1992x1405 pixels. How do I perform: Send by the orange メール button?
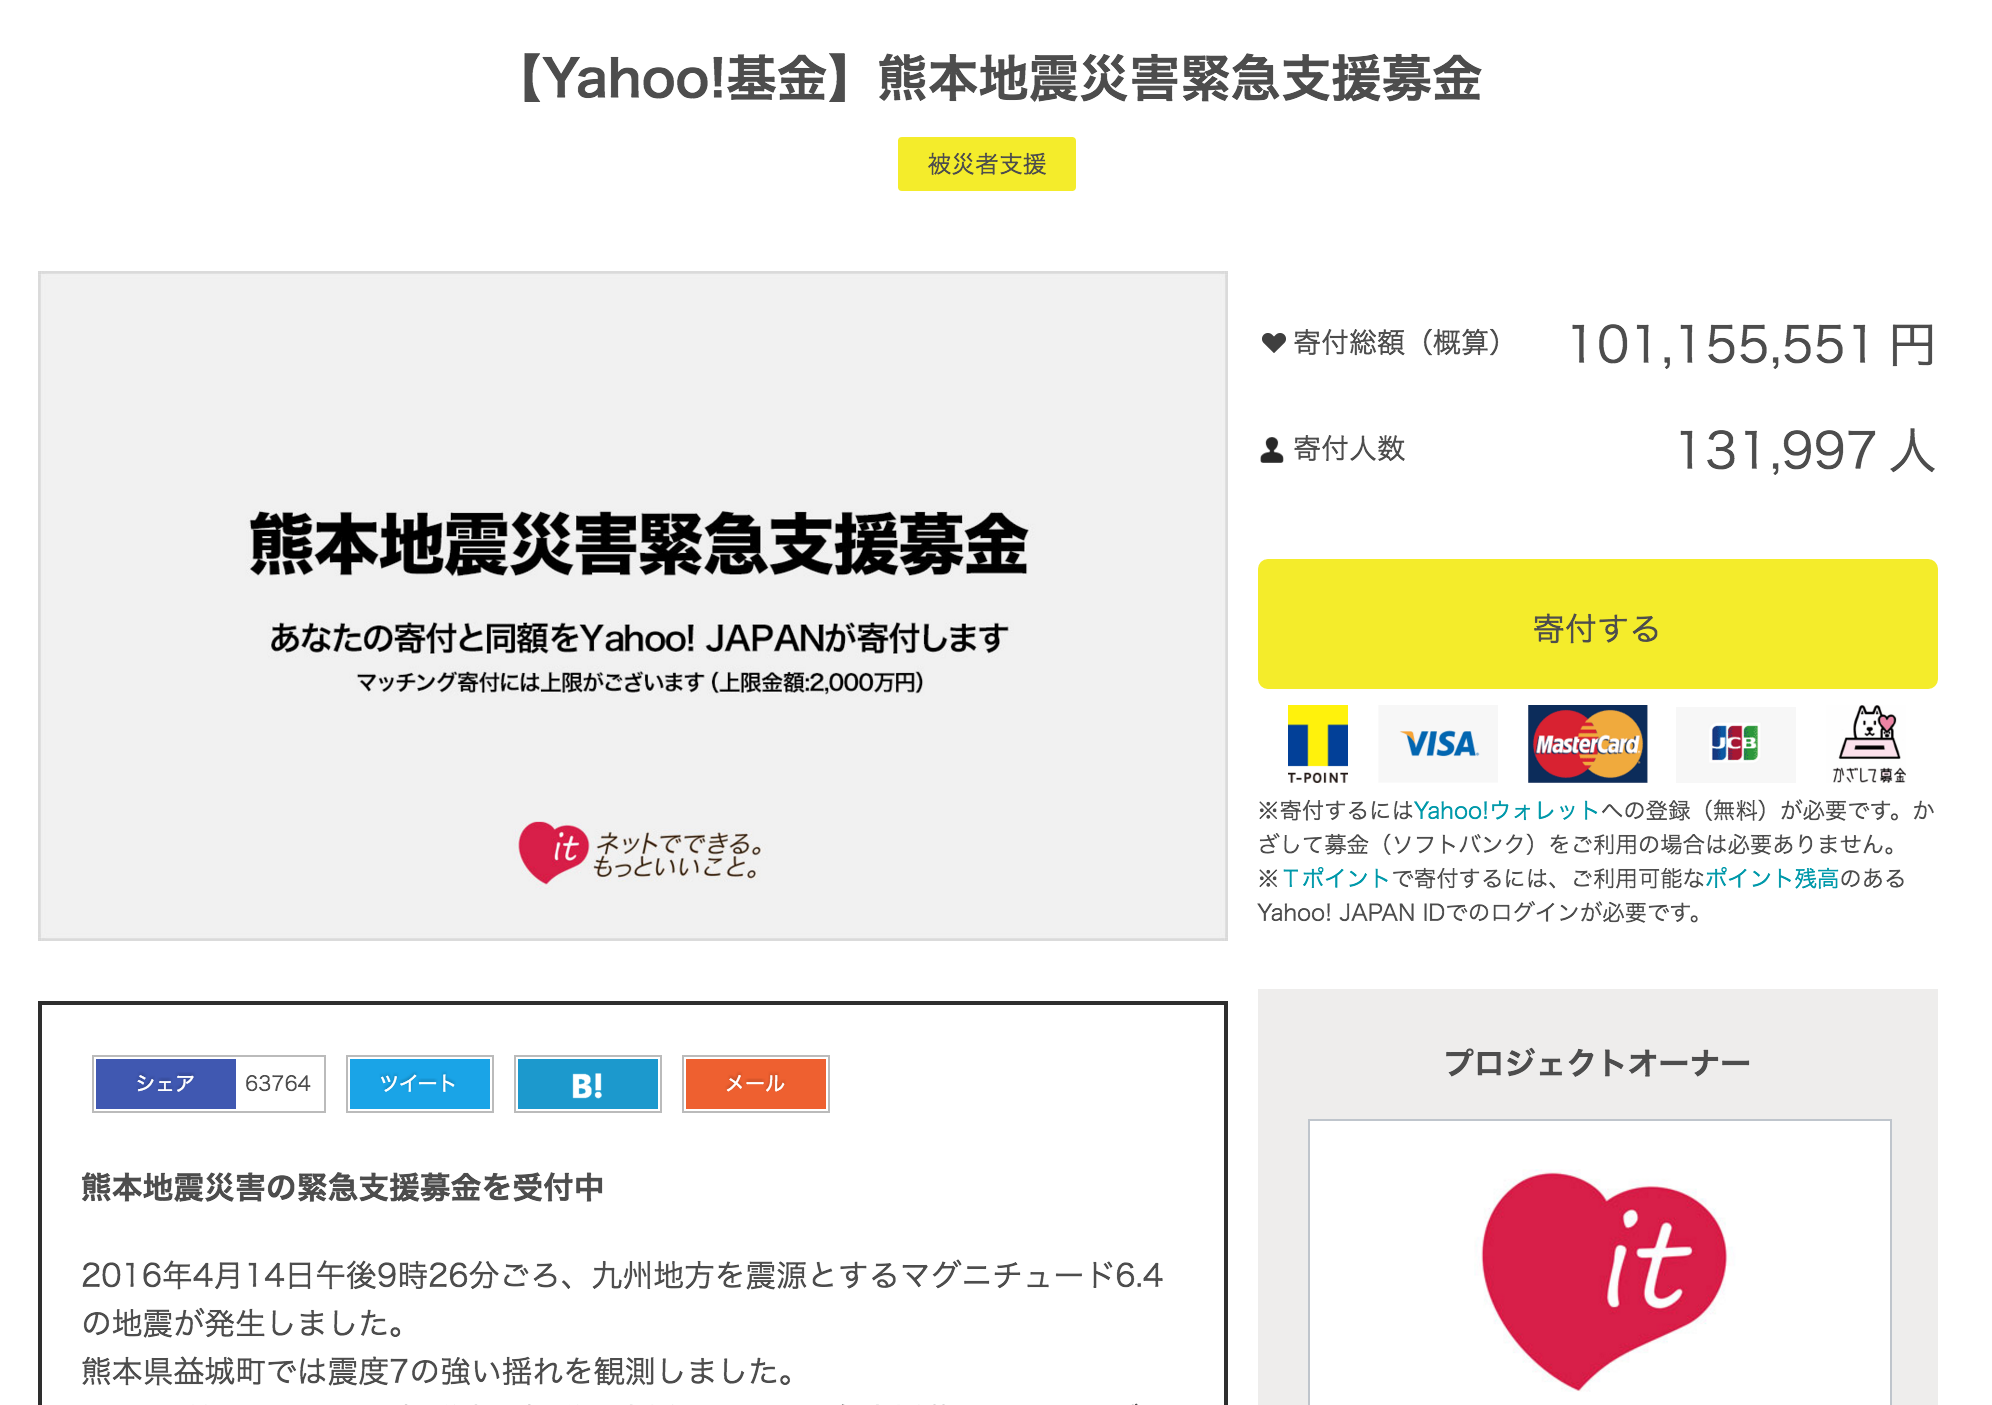[x=755, y=1084]
